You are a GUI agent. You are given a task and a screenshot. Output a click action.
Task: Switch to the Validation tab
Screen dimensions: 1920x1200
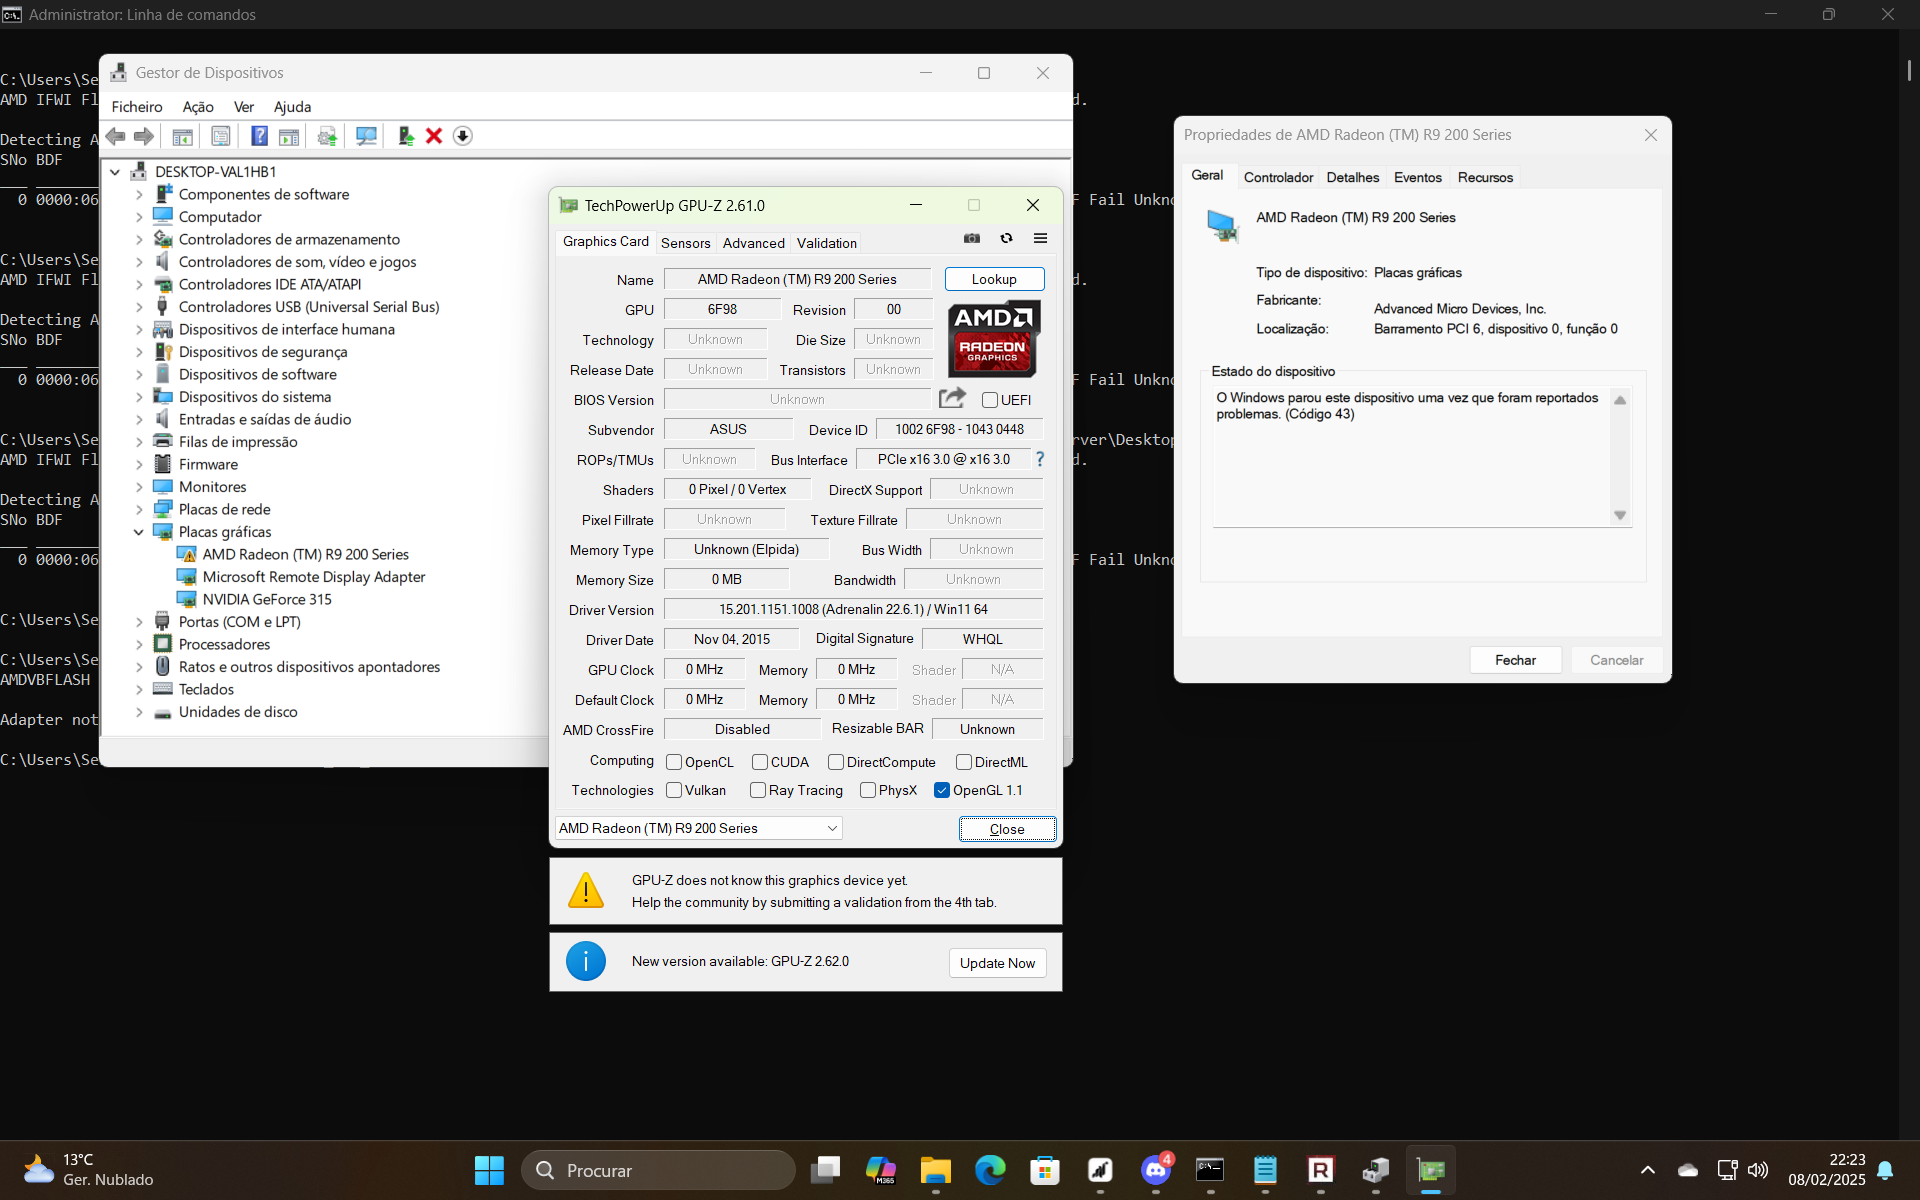tap(827, 243)
